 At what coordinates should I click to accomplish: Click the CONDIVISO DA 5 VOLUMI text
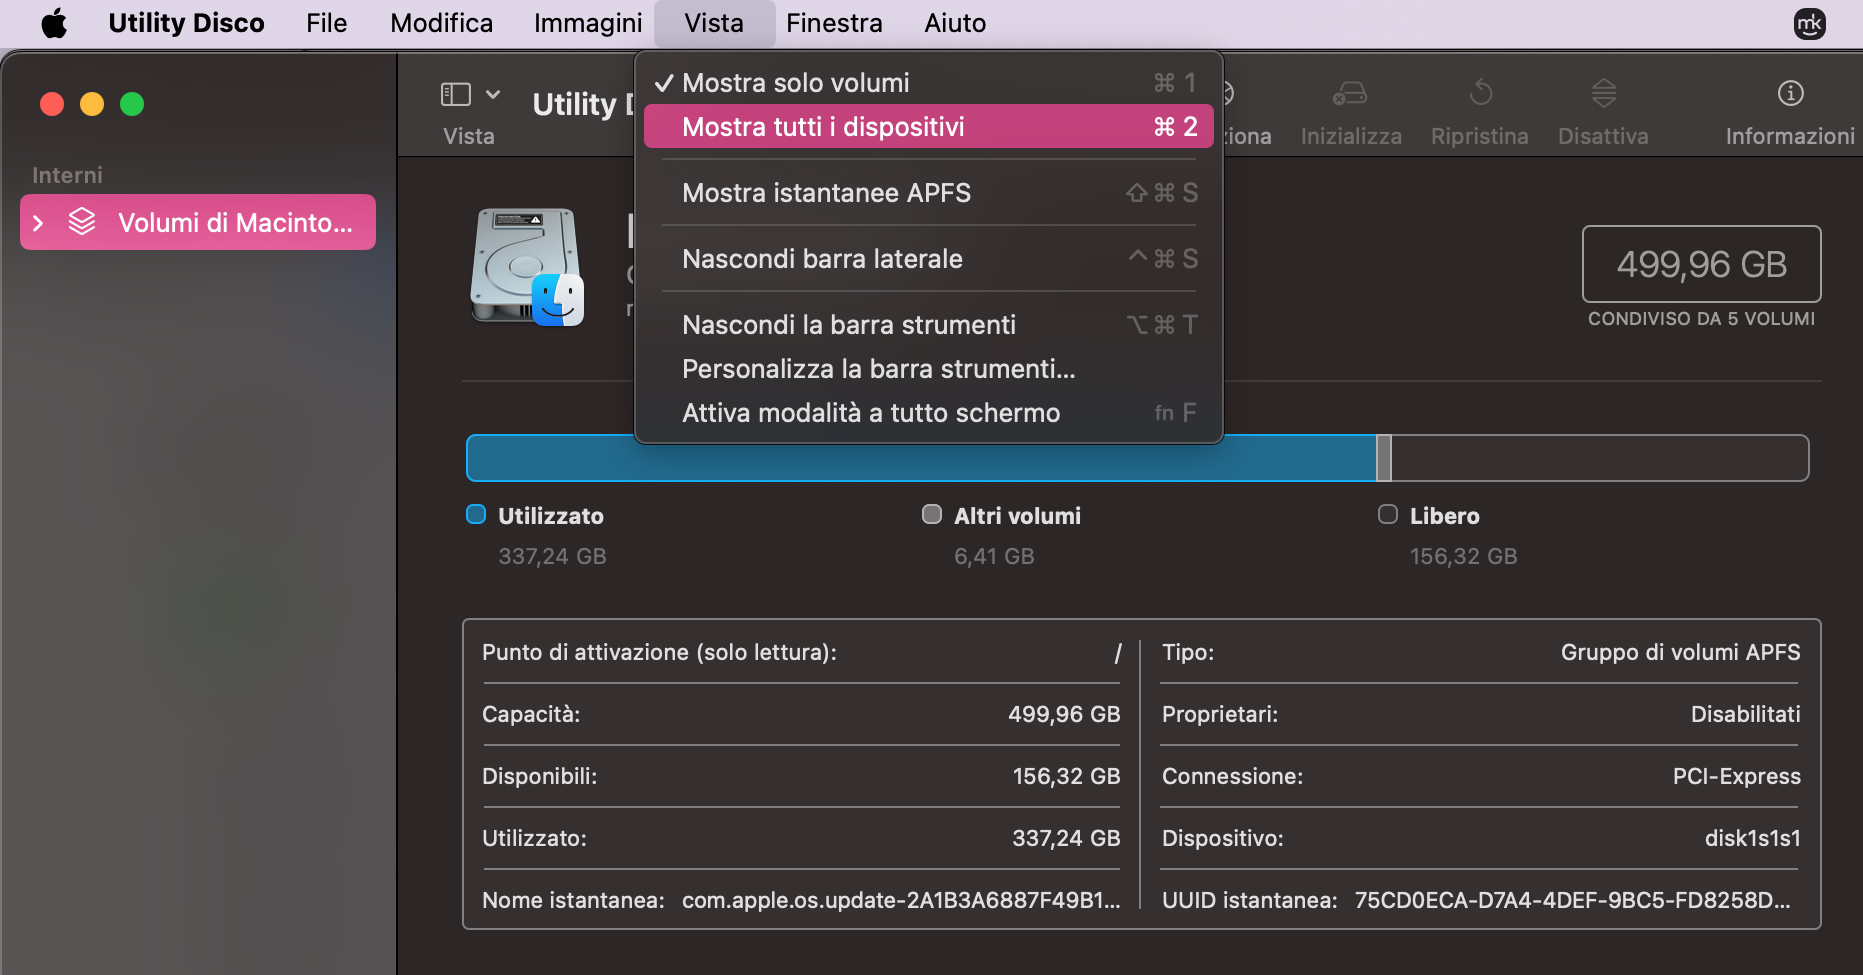tap(1701, 319)
